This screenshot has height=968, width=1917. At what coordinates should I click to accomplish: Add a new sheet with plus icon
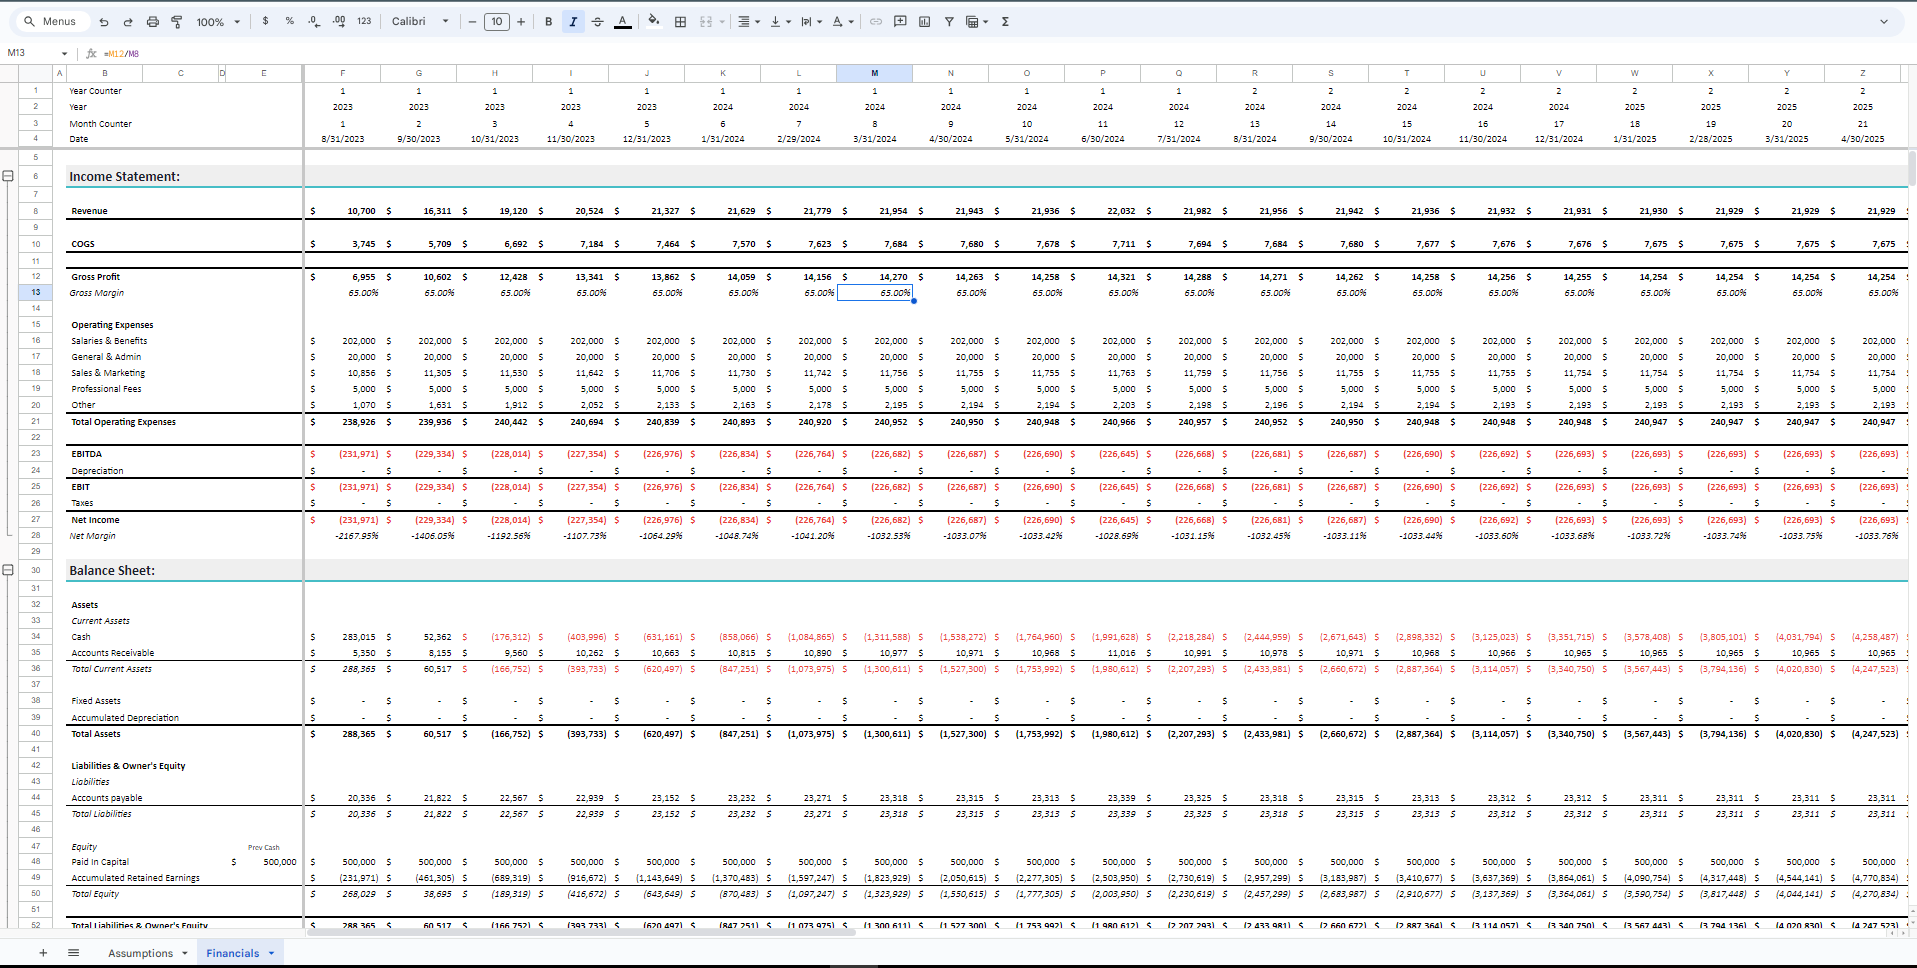43,953
